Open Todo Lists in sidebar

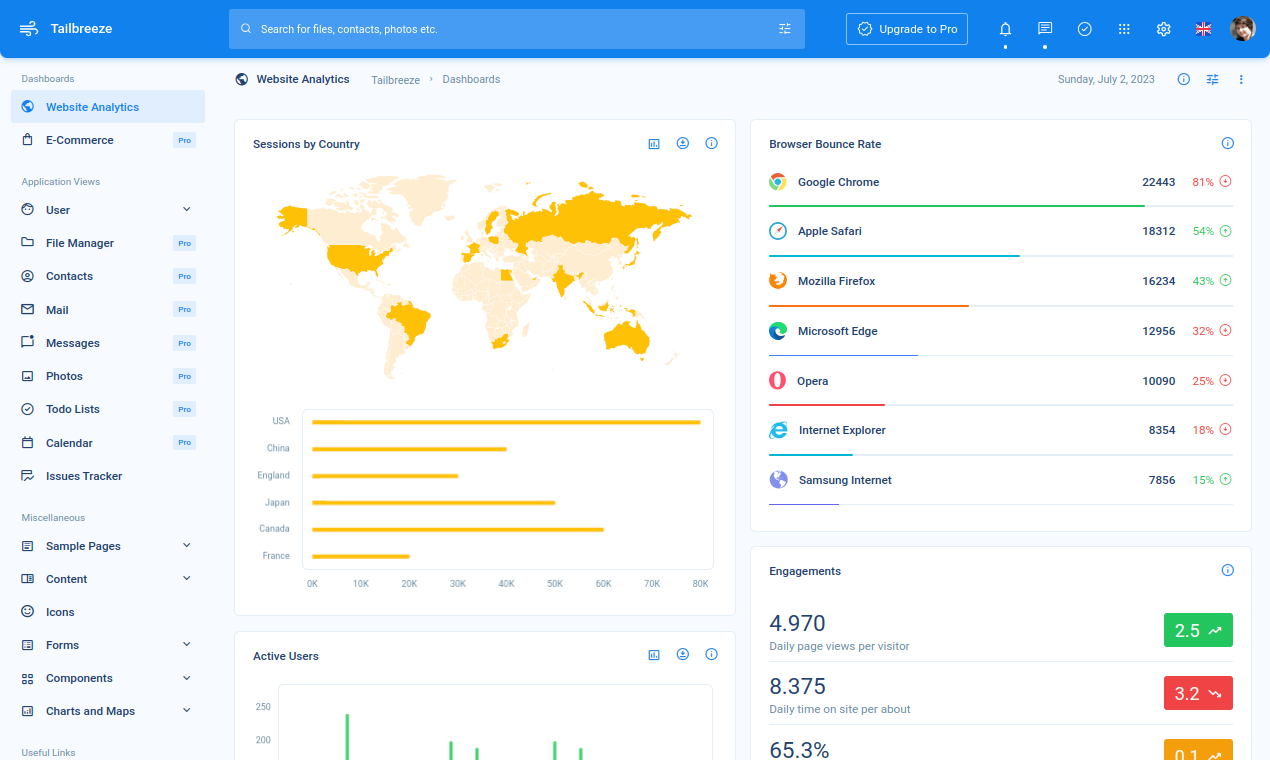click(x=108, y=409)
